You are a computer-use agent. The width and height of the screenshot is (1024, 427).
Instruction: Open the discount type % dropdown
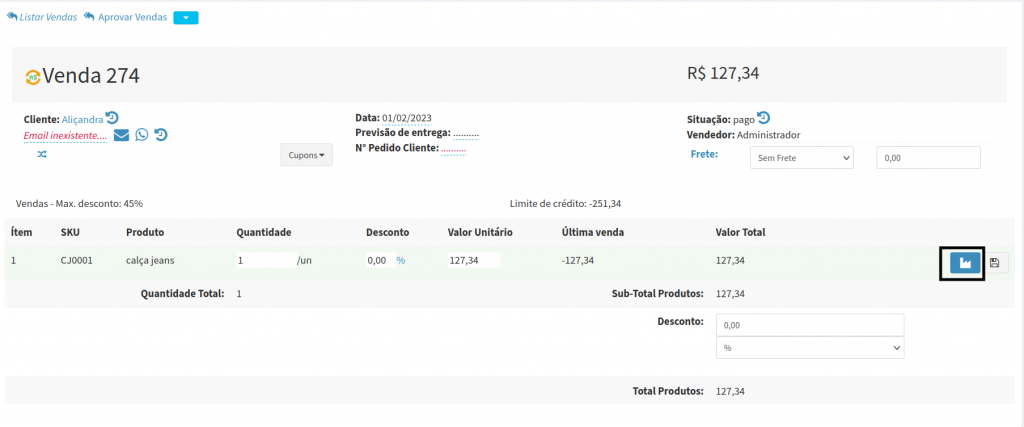[x=810, y=348]
